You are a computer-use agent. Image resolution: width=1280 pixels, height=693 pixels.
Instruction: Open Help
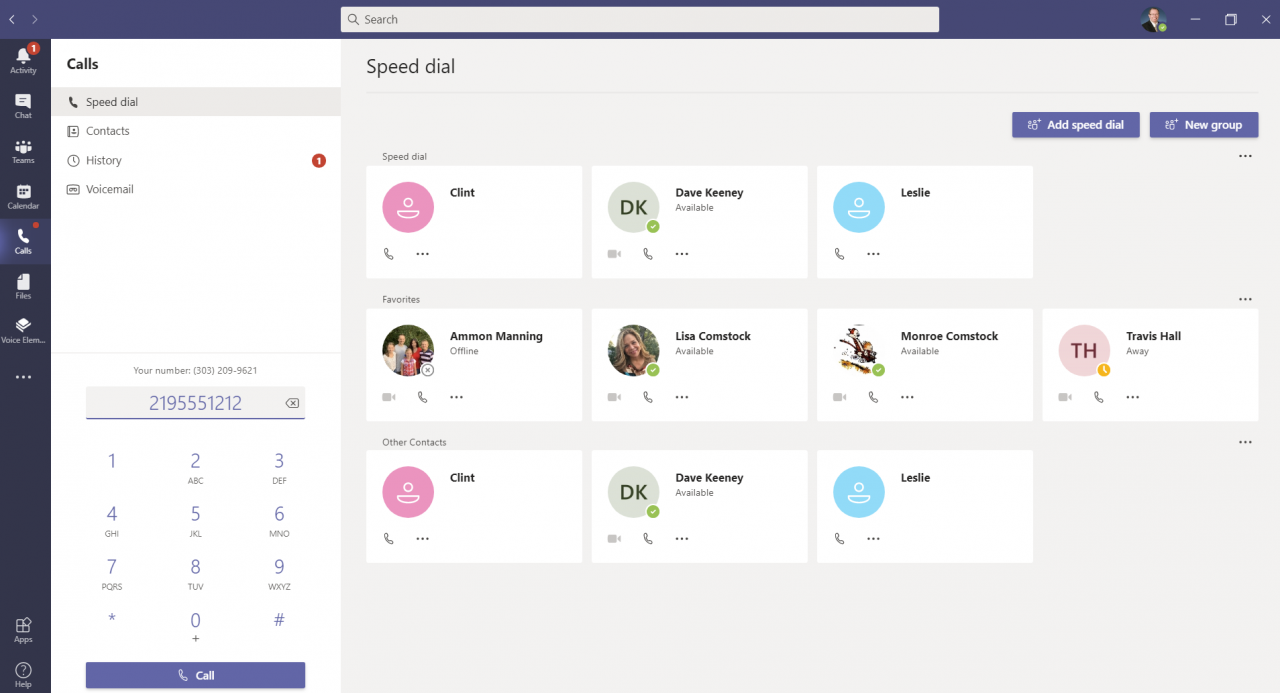23,671
